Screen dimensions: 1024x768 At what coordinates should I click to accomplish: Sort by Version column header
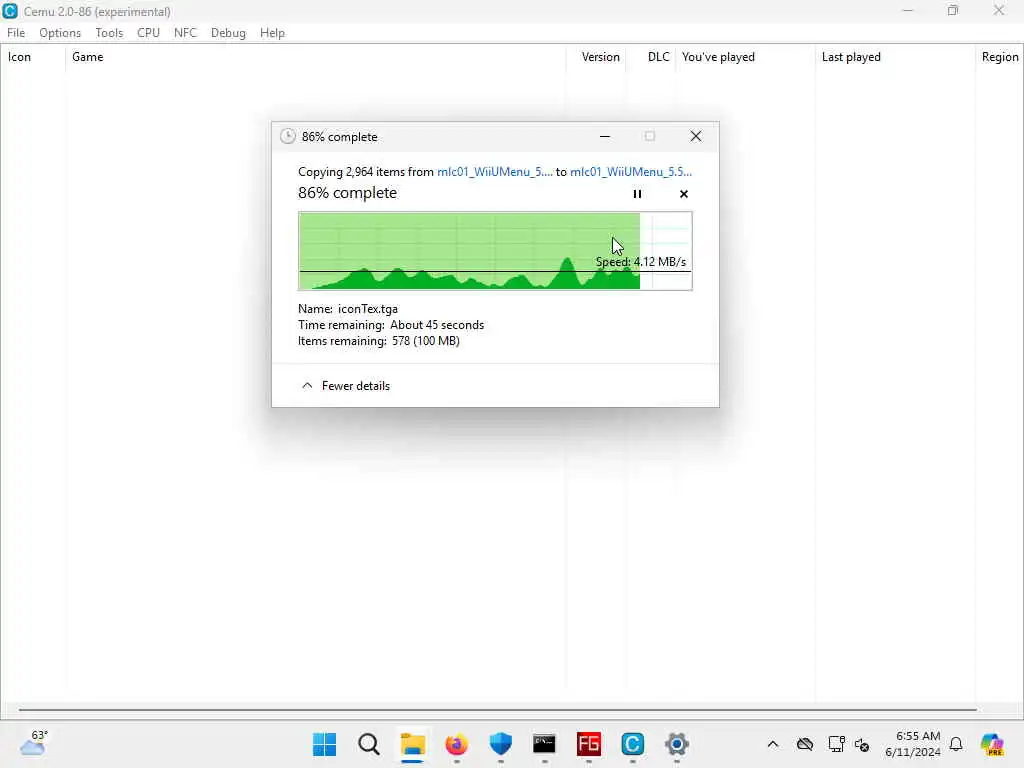[596, 57]
